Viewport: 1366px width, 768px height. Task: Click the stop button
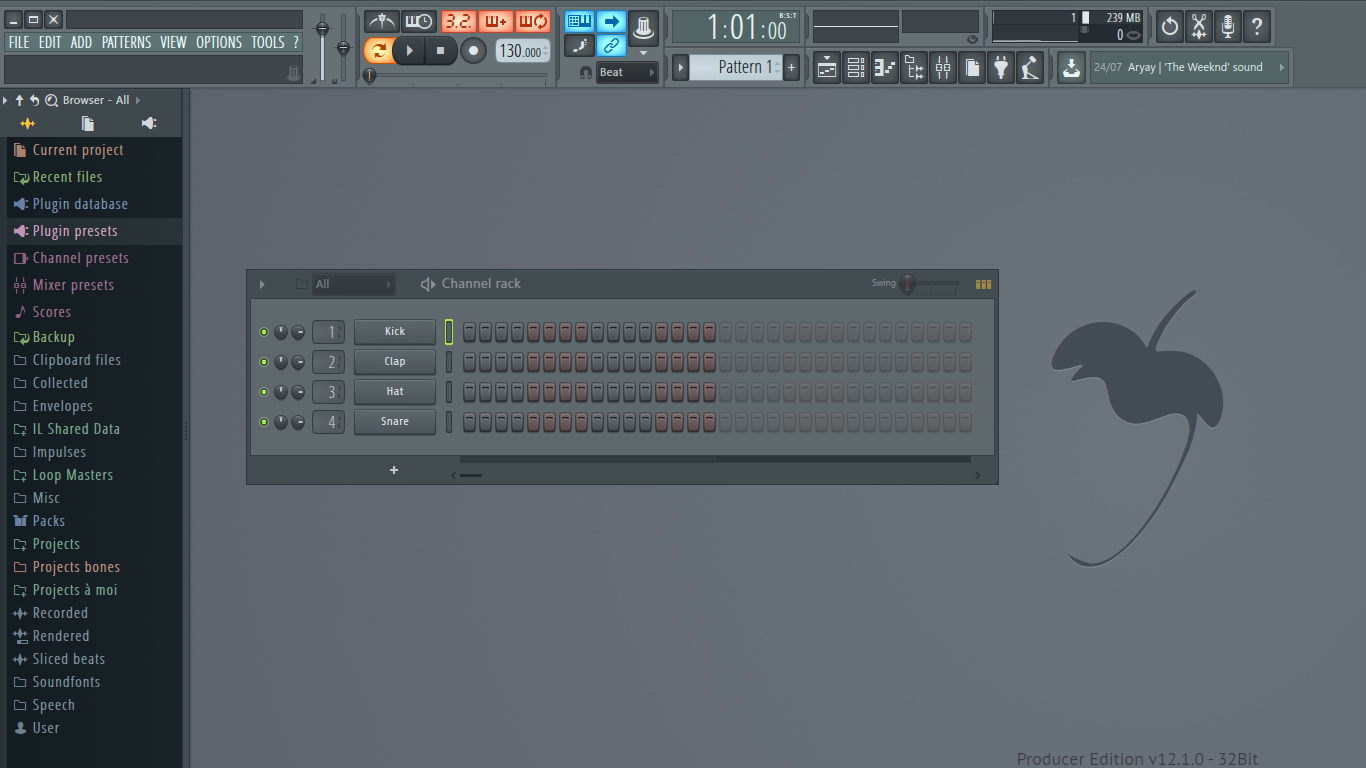pos(440,50)
